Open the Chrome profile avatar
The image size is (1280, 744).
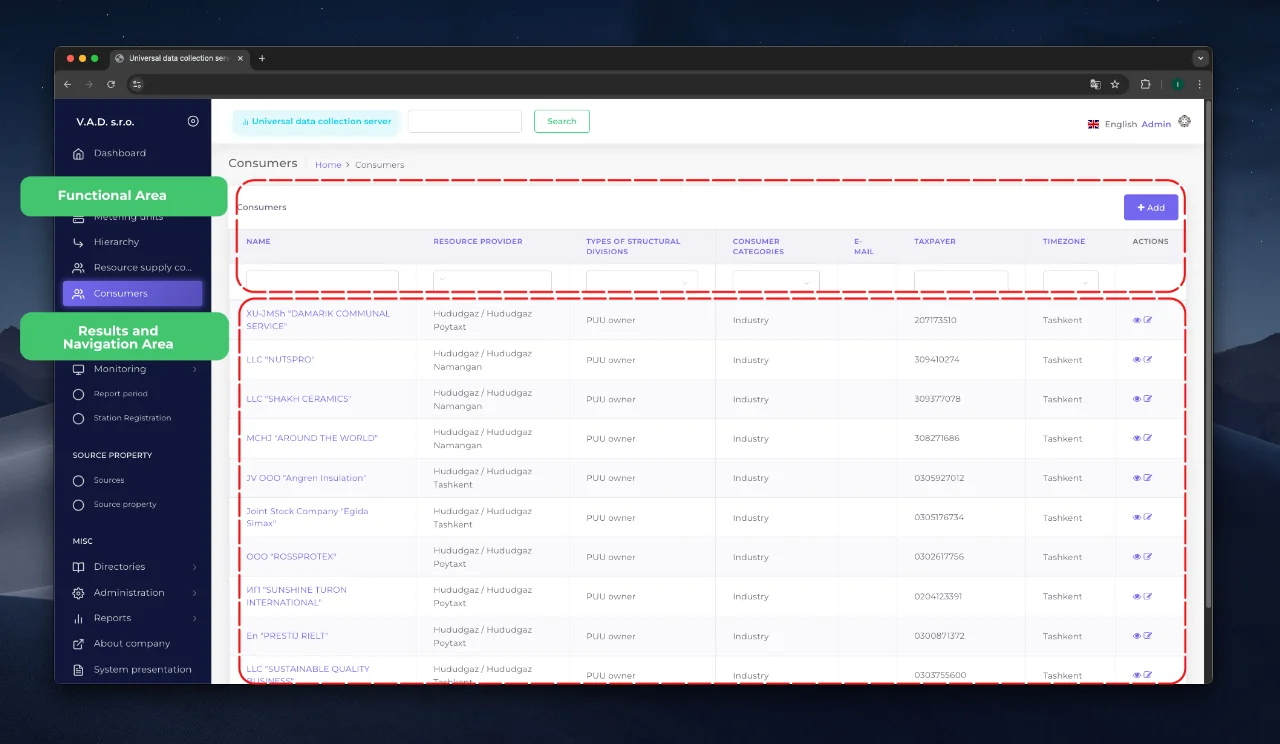point(1178,84)
